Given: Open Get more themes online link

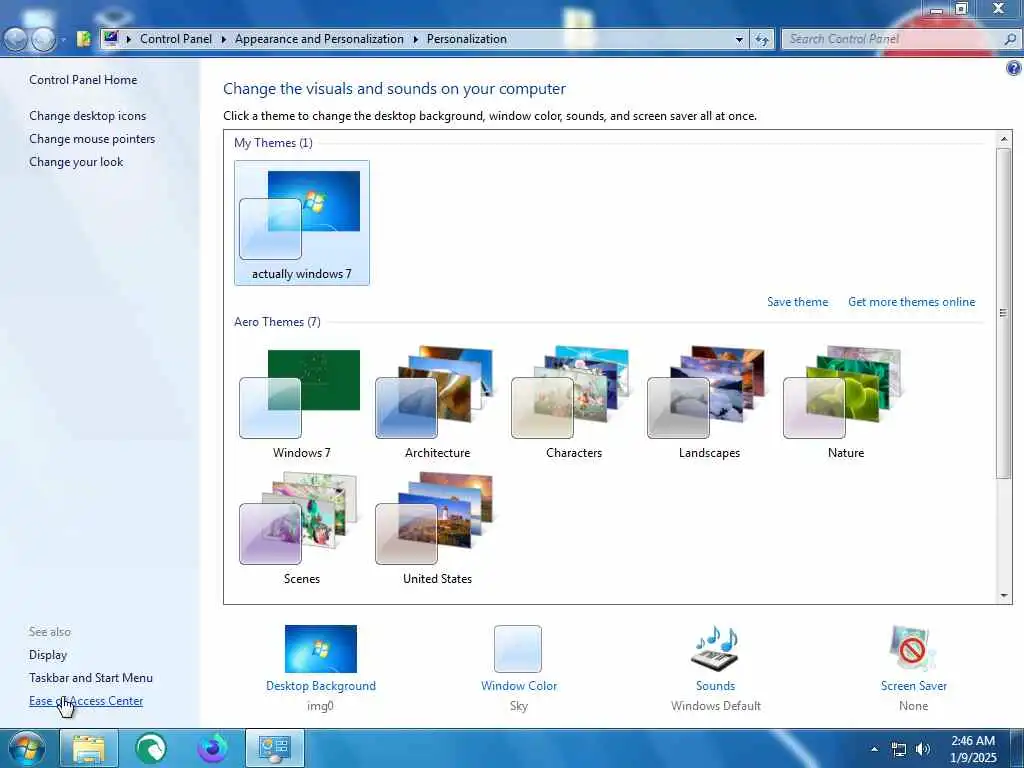Looking at the screenshot, I should coord(911,302).
